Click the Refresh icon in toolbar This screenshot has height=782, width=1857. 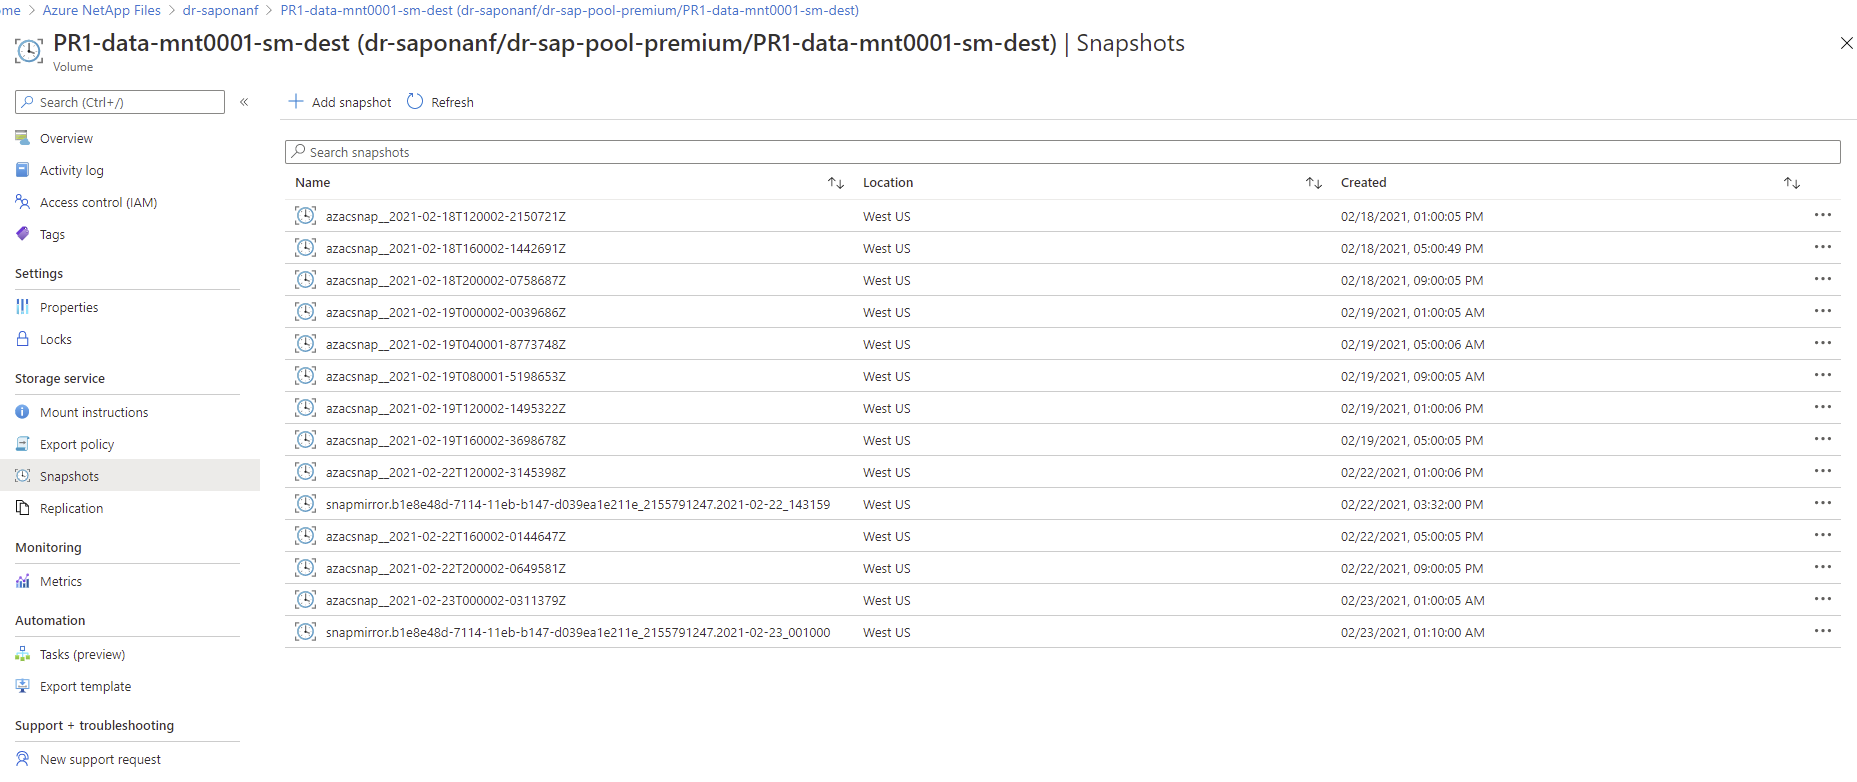point(415,101)
